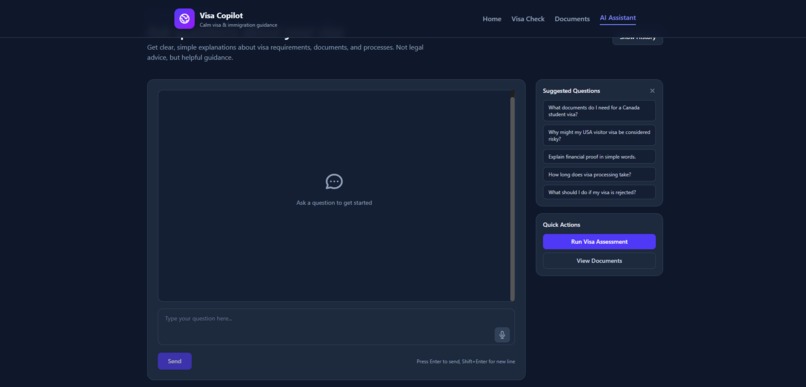Select What should I do if visa rejected
806x387 pixels.
point(599,192)
